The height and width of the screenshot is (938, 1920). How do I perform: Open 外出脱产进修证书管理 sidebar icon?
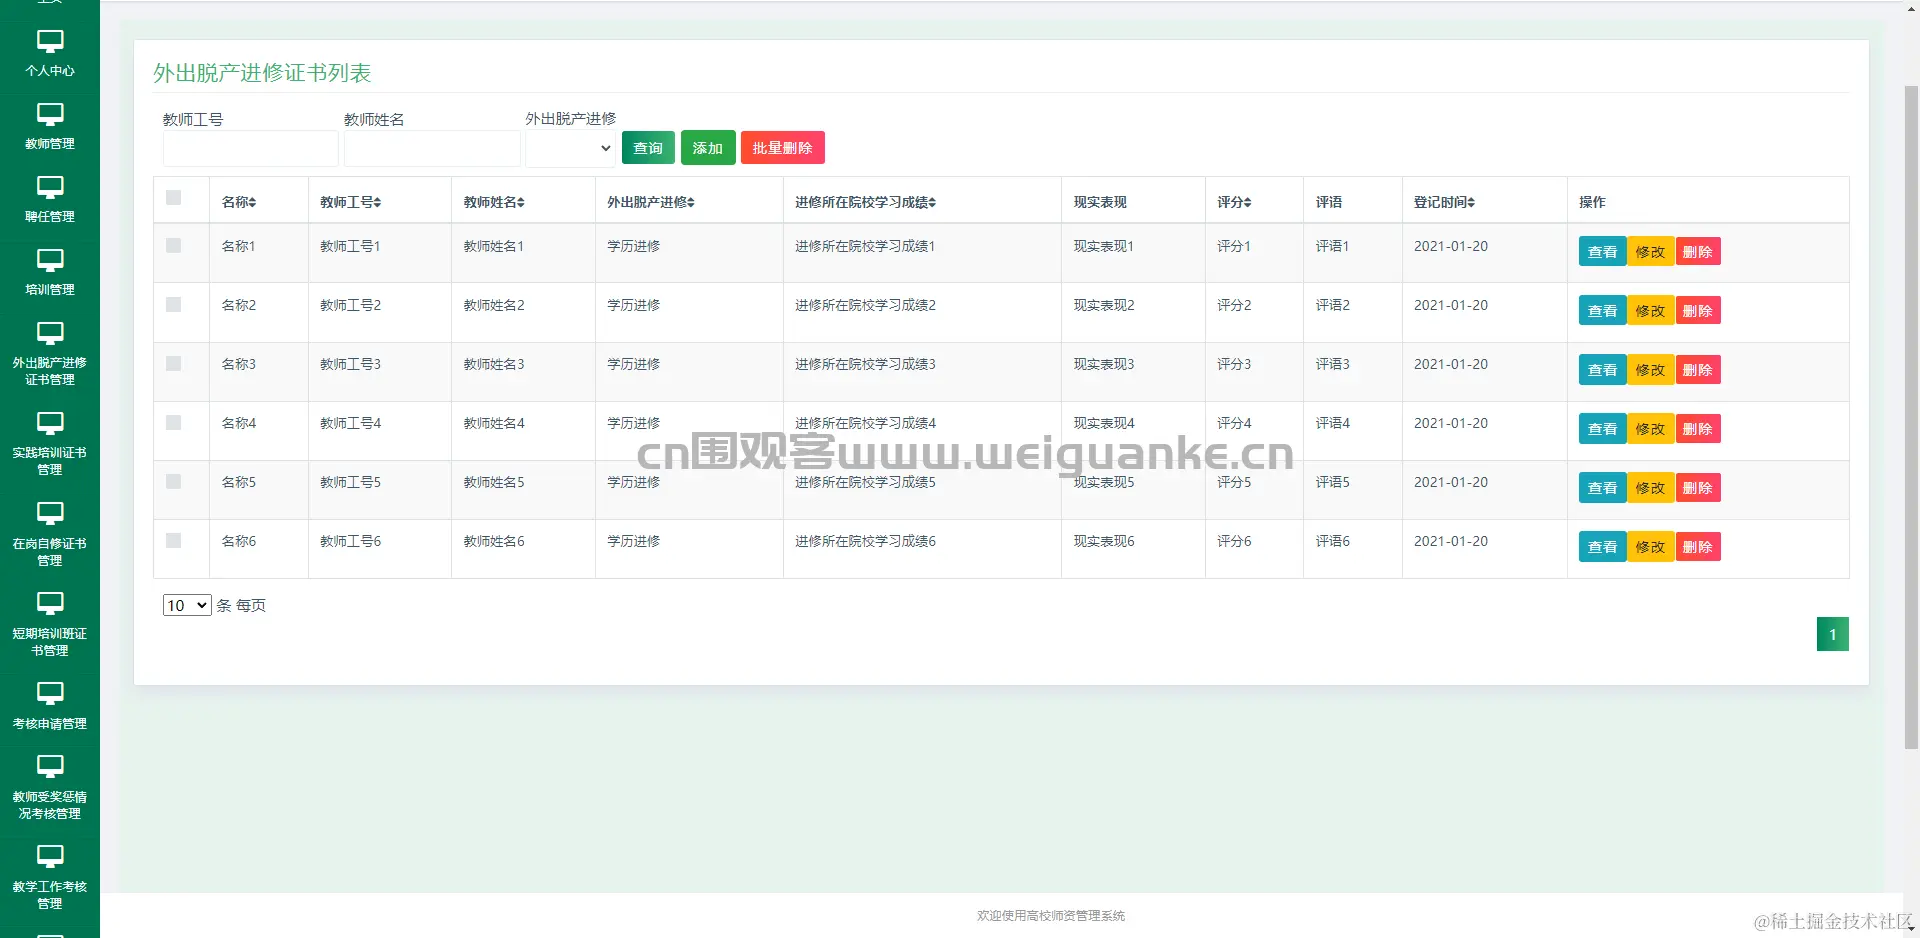50,333
